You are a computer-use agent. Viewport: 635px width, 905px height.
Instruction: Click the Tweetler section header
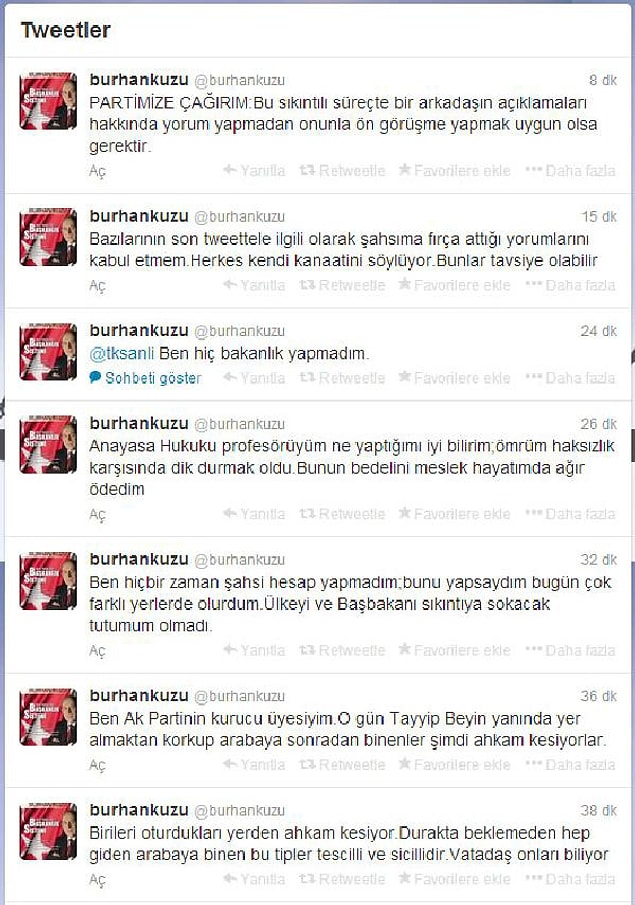tap(65, 30)
